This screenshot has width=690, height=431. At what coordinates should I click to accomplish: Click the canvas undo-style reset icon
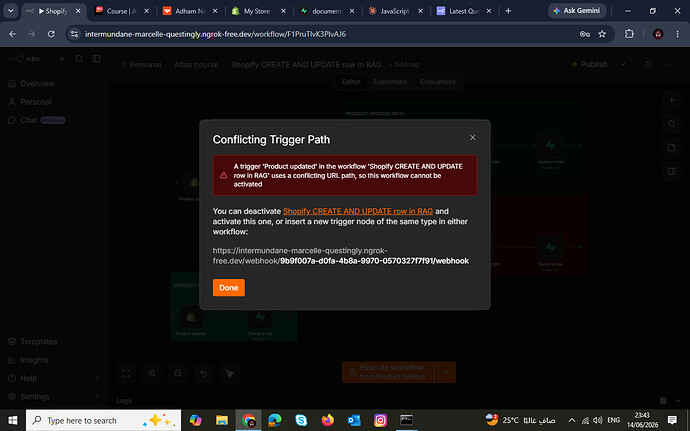[204, 373]
